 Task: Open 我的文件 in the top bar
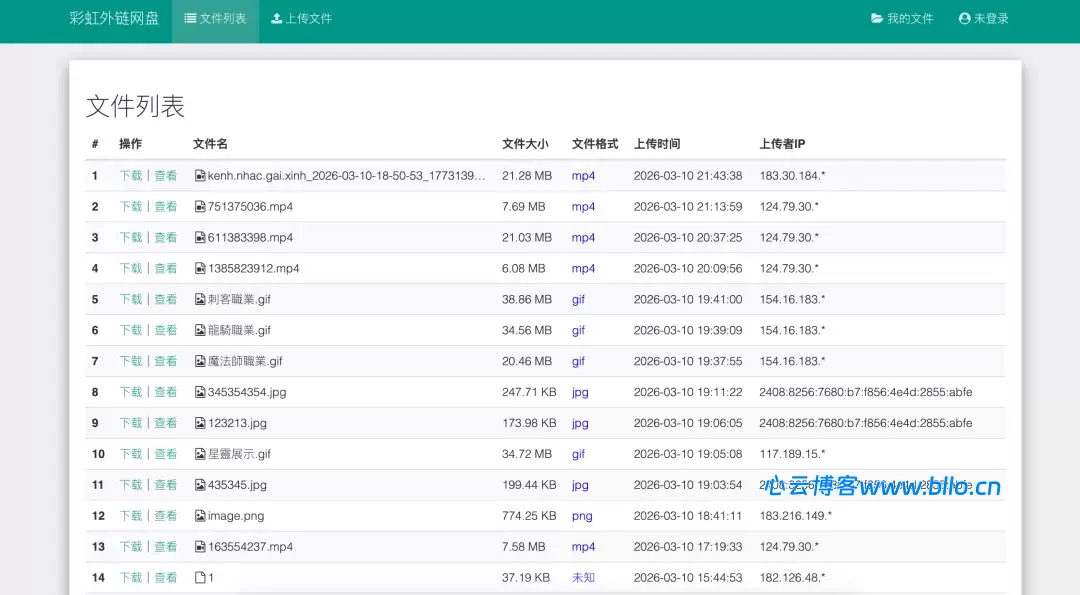902,17
